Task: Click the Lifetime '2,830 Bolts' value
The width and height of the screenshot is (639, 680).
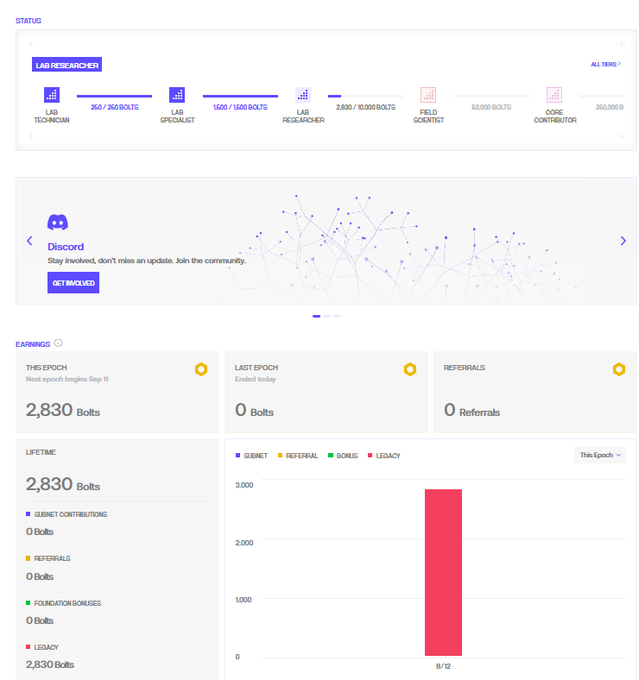Action: point(63,484)
